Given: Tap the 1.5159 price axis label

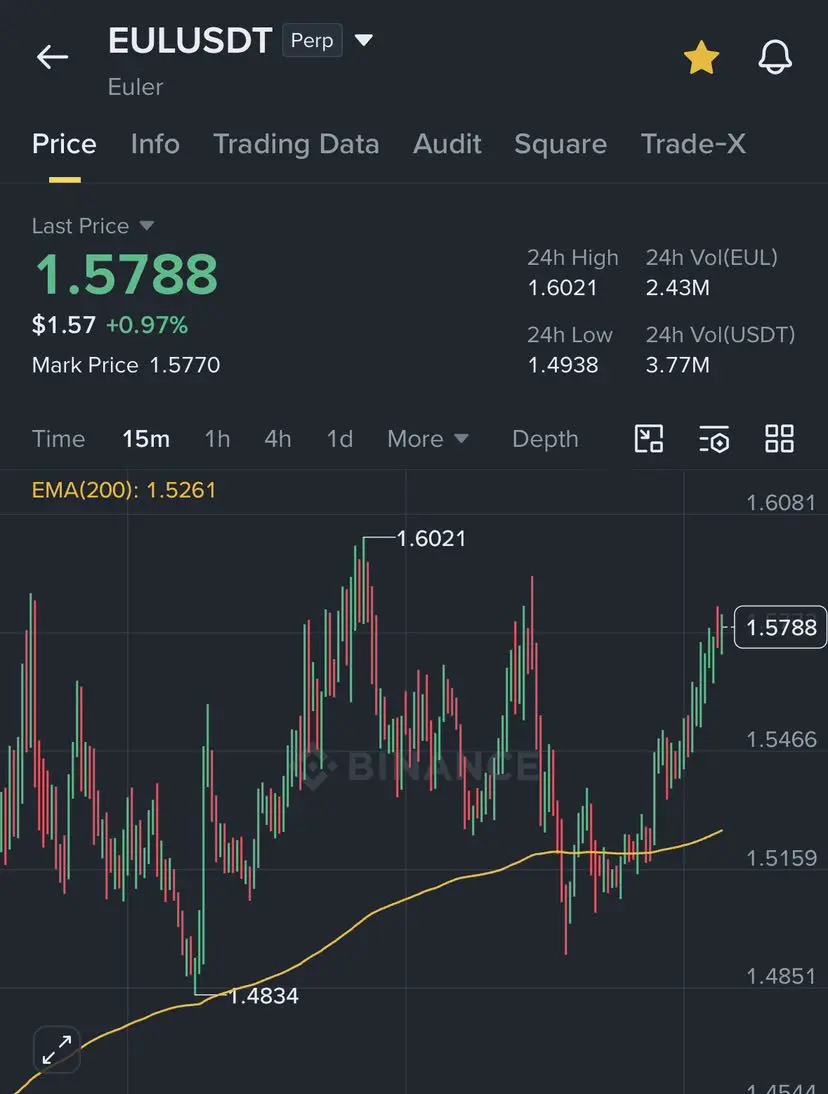Looking at the screenshot, I should (781, 857).
